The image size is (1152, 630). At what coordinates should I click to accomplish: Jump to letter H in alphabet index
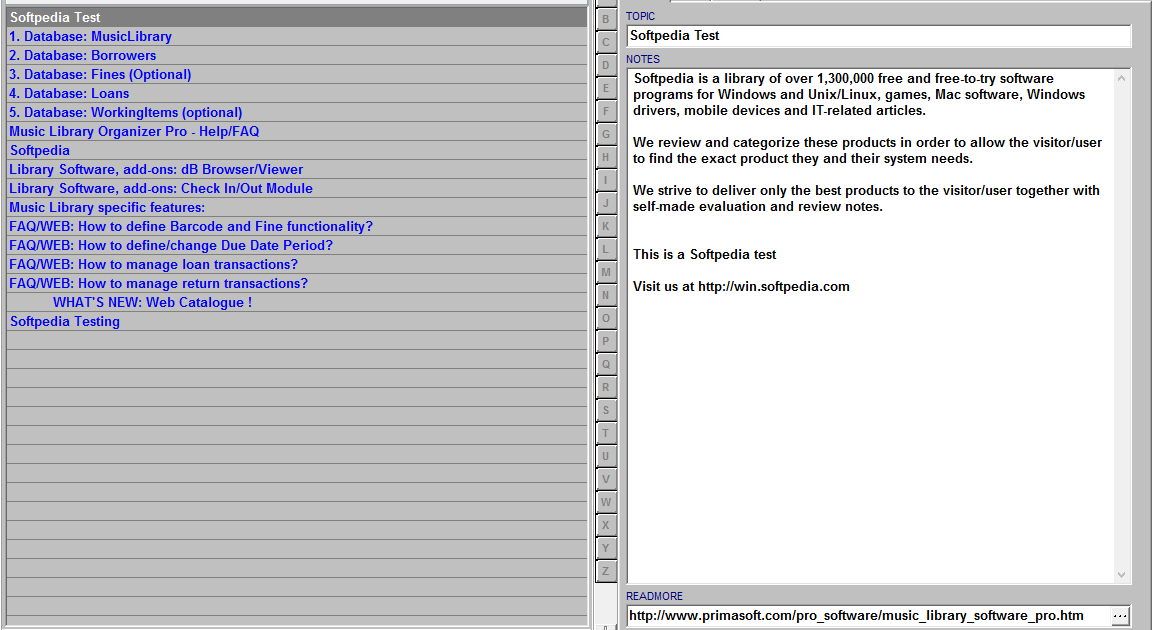click(x=606, y=157)
